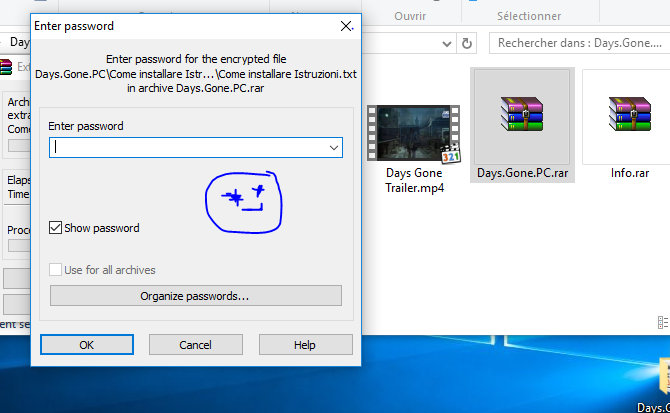This screenshot has width=670, height=413.
Task: Click the Info.rar file name label
Action: 630,173
